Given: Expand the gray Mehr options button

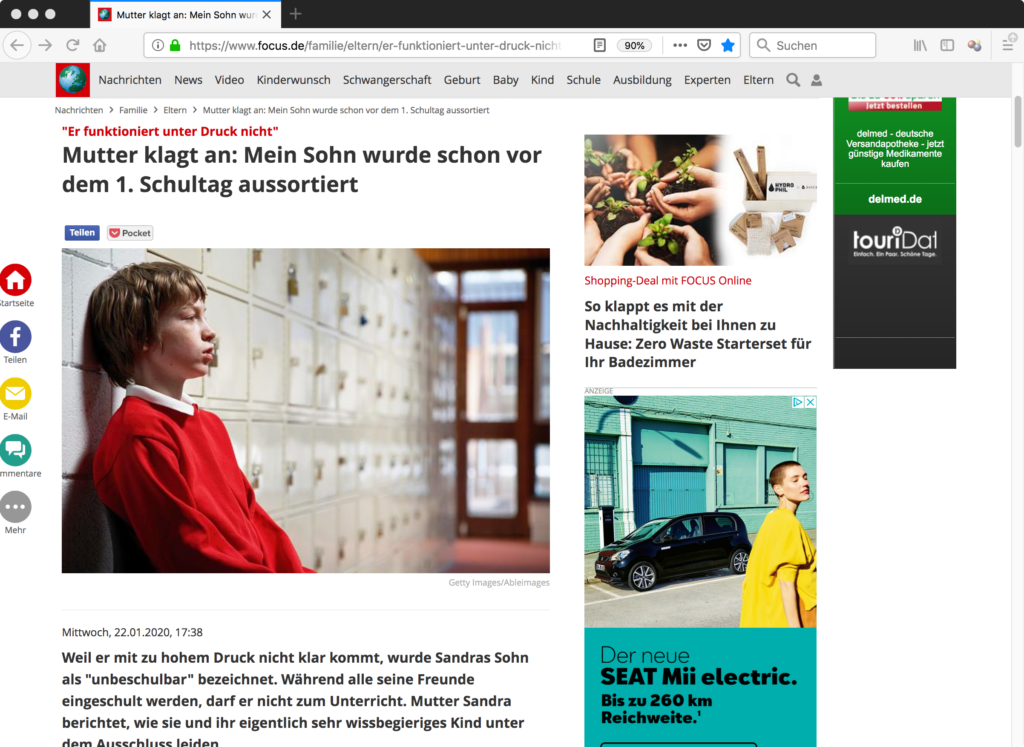Looking at the screenshot, I should click(15, 507).
